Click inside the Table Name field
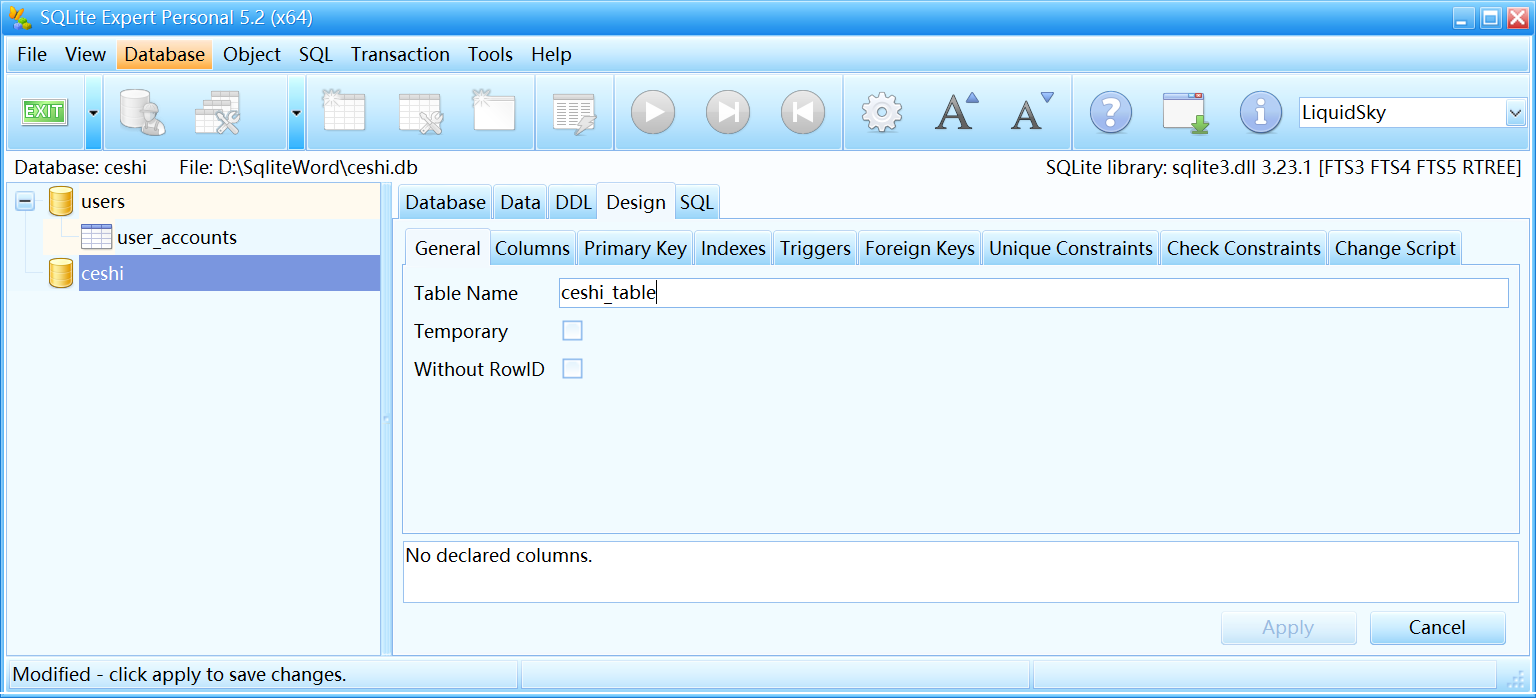Screen dimensions: 1536x698 [x=900, y=292]
